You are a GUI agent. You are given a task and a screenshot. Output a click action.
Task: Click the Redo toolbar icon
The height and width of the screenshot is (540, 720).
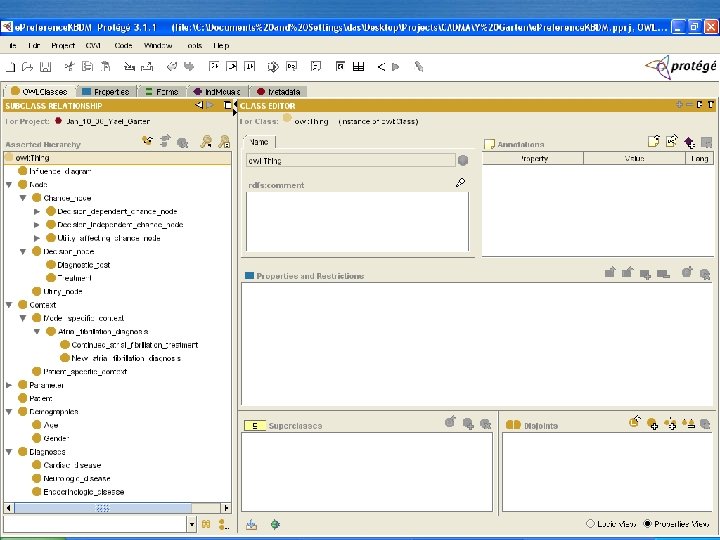(x=189, y=67)
